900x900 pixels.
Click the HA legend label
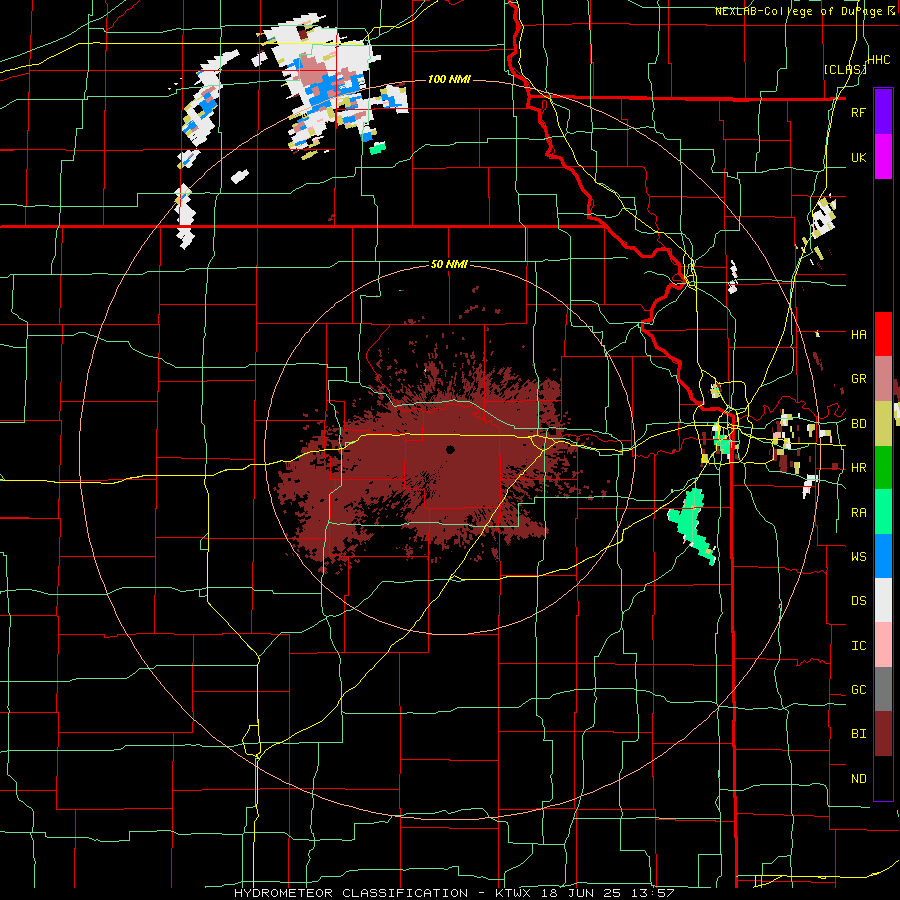(x=858, y=335)
